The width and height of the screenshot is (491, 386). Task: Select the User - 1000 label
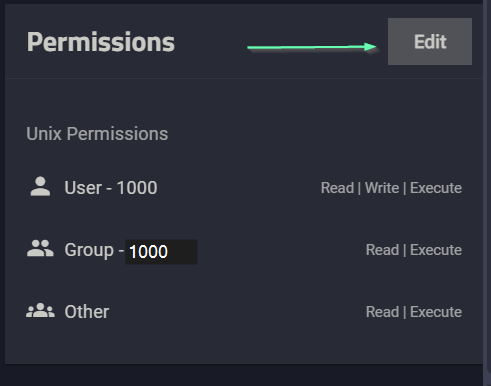(111, 188)
